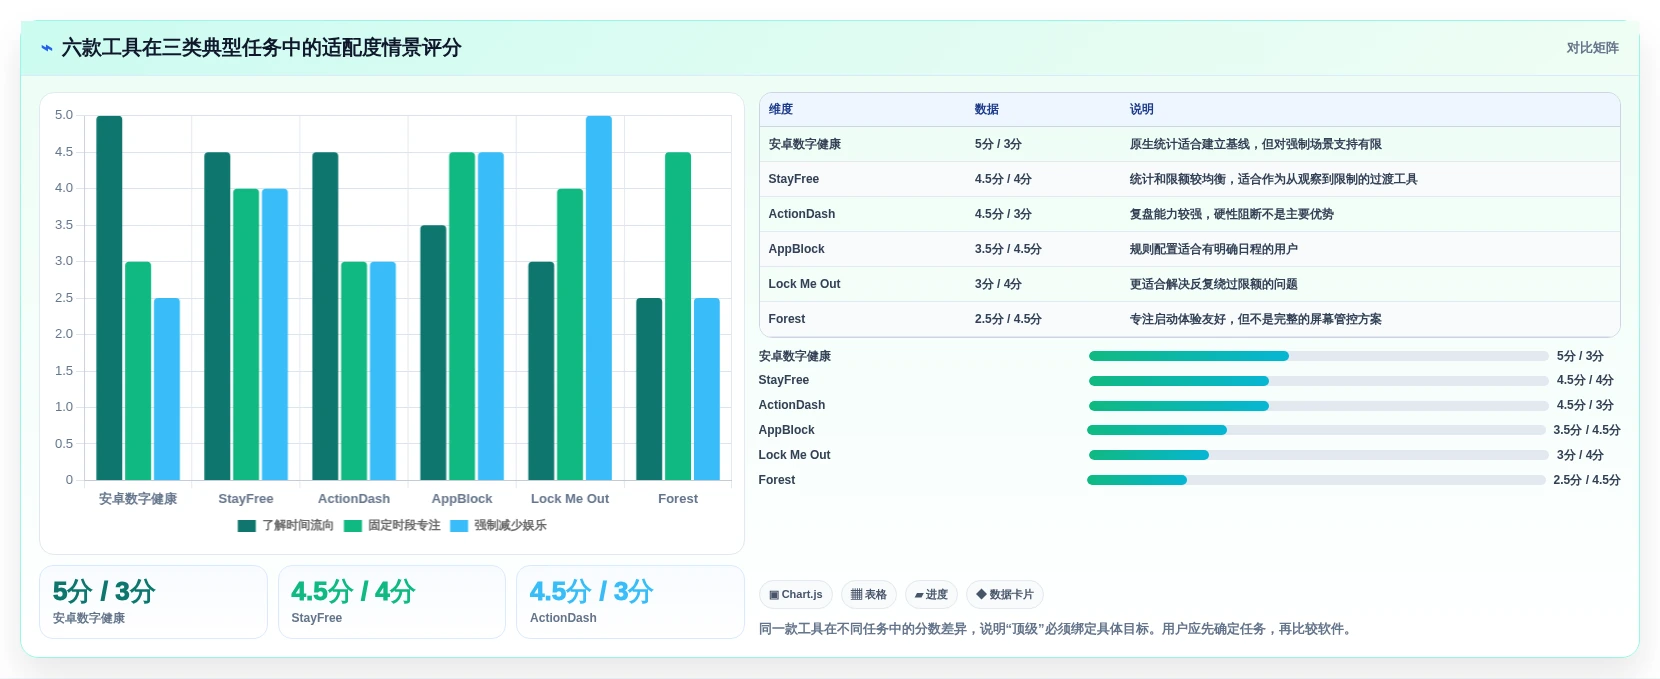
Task: Click the StayFree progress bar
Action: pos(1318,381)
